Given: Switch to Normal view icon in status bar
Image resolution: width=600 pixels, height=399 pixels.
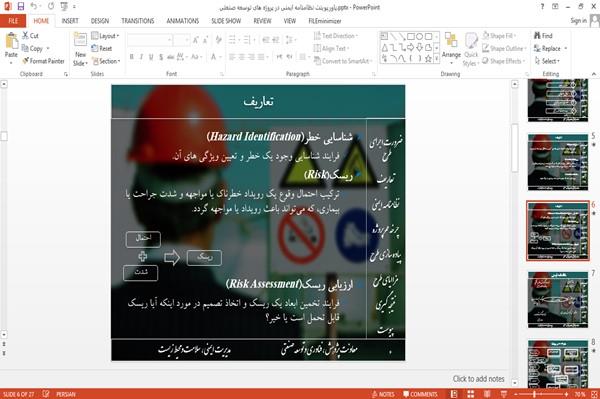Looking at the screenshot, I should (x=454, y=394).
